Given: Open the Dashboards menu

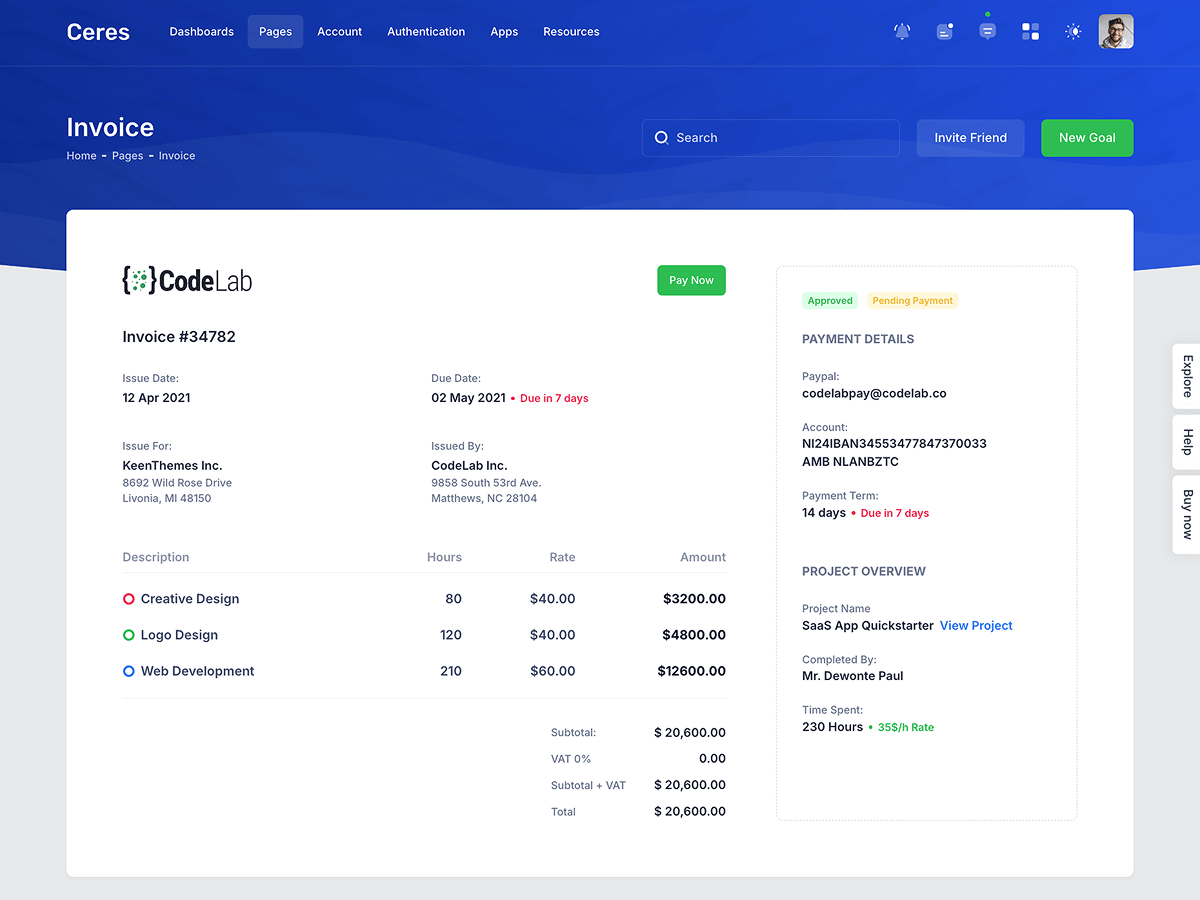Looking at the screenshot, I should (201, 32).
